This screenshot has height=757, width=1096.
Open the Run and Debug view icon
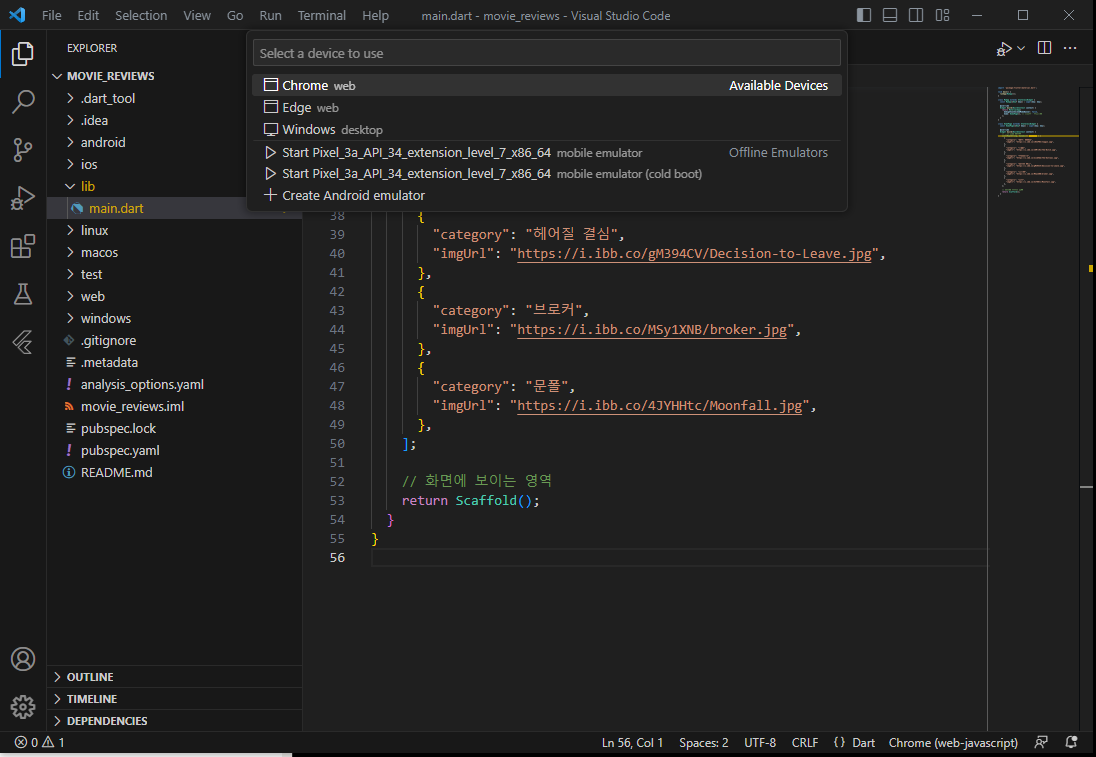click(x=22, y=199)
